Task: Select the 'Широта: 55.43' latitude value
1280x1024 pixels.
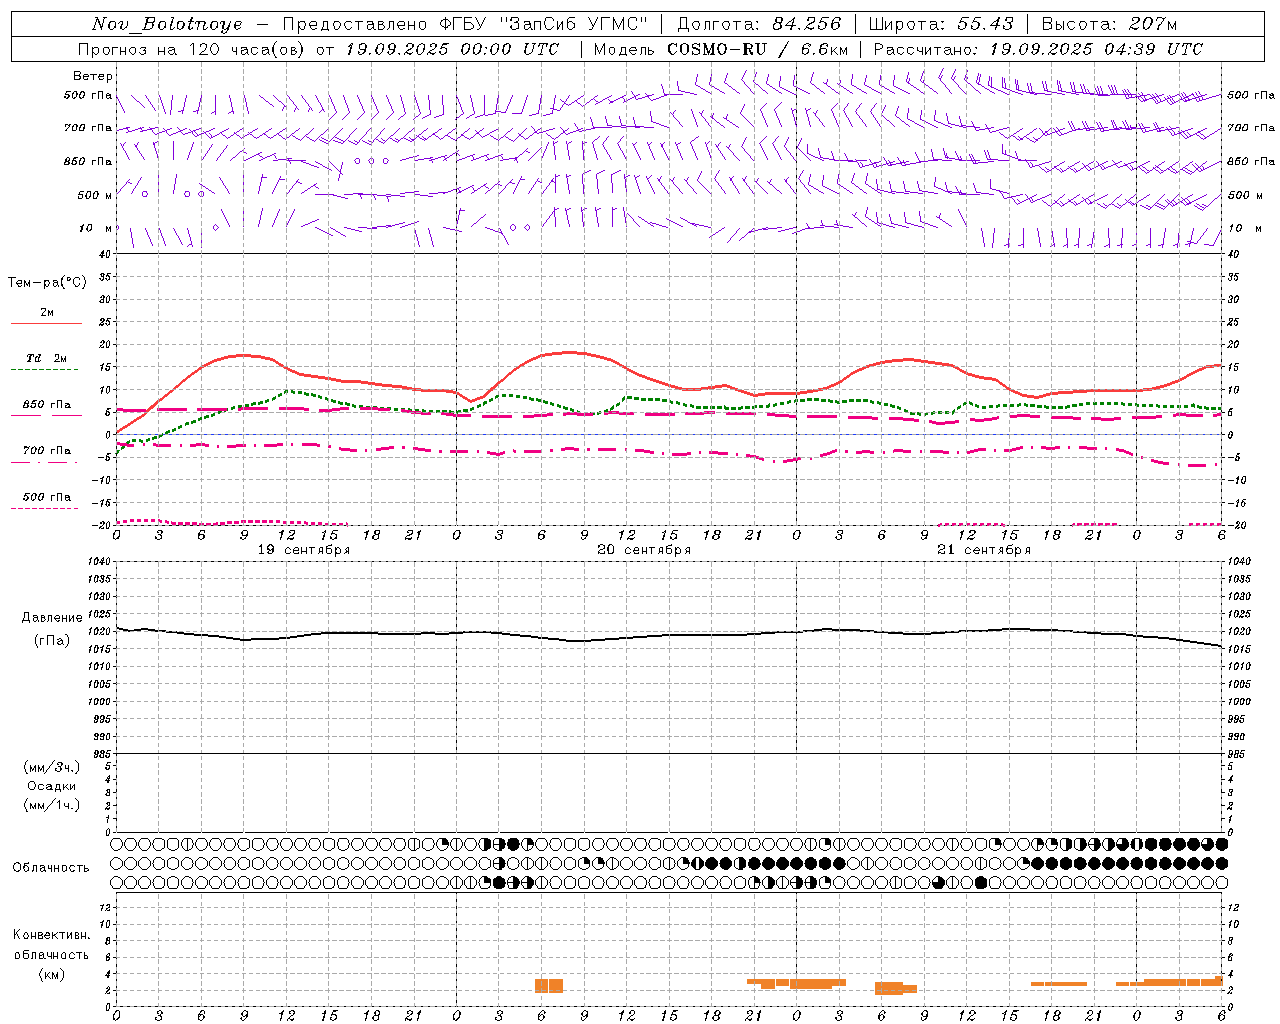Action: (x=941, y=24)
